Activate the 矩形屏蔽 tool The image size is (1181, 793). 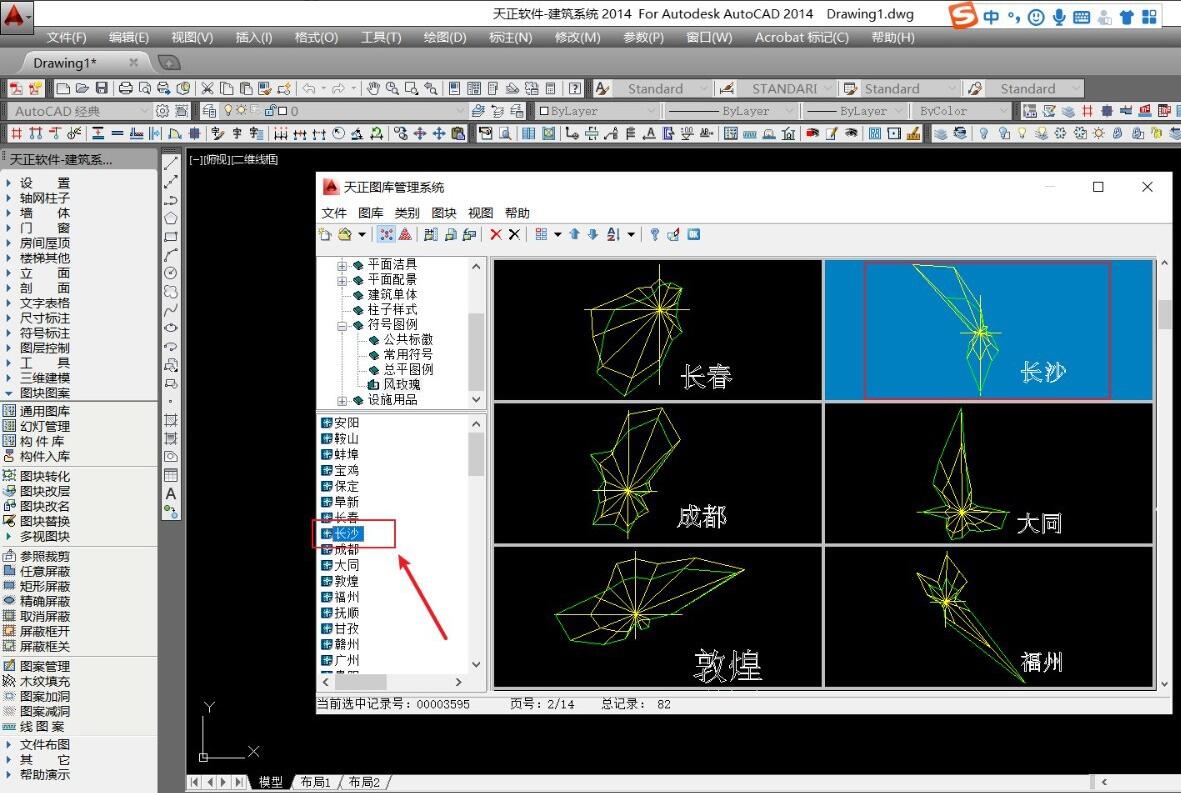[45, 586]
